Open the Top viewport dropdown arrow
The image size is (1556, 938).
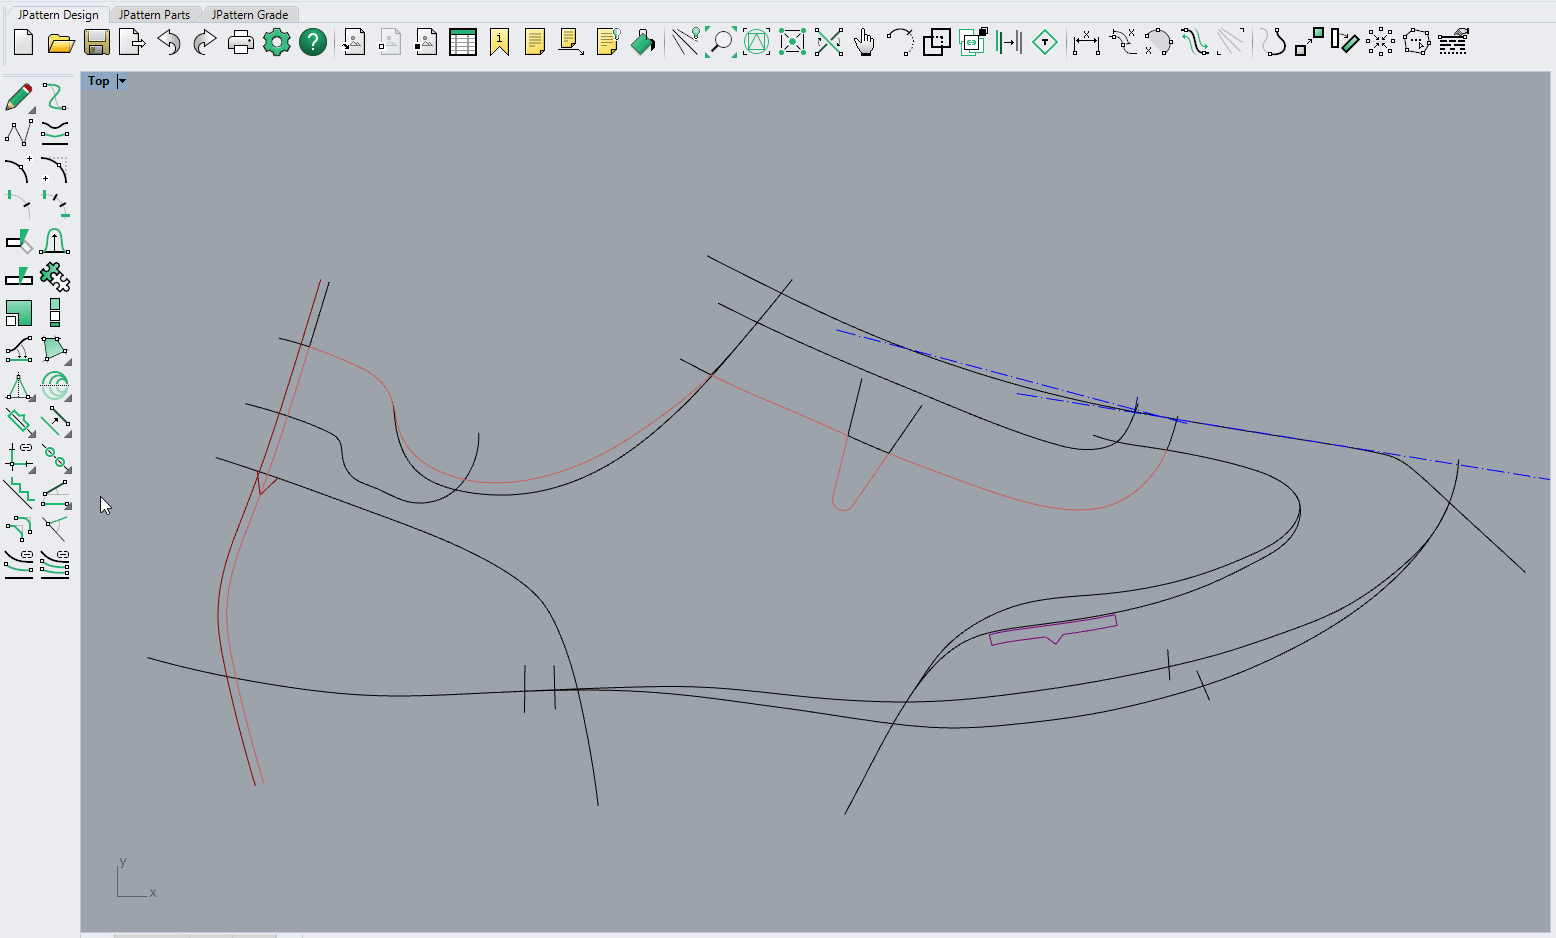(122, 81)
